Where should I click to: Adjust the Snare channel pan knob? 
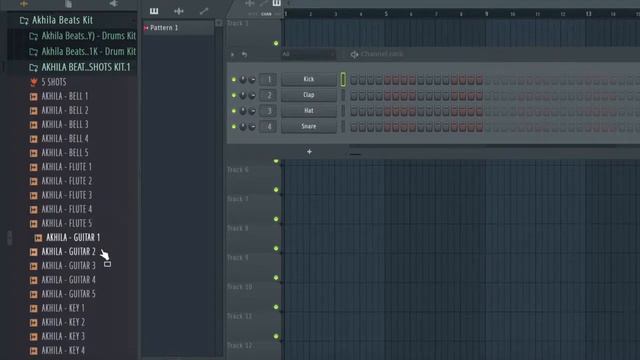click(x=243, y=127)
